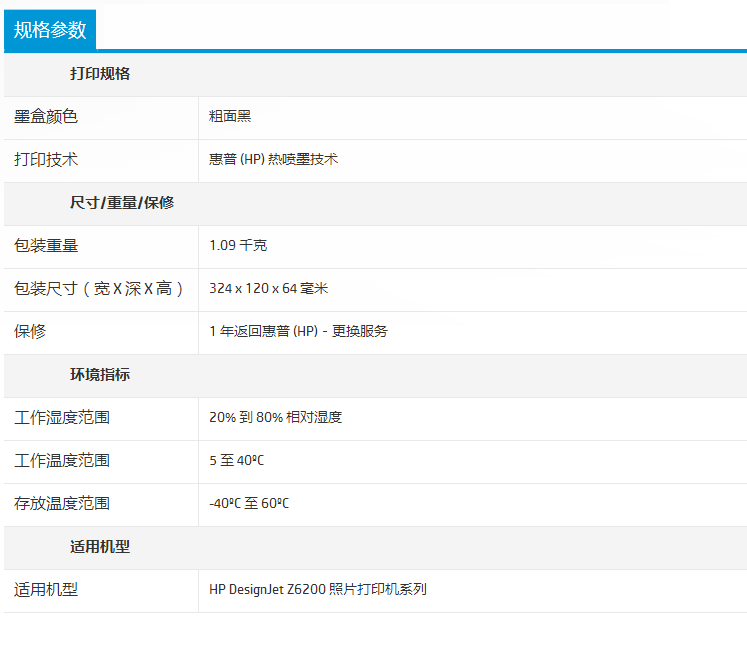
Task: Click the 包装重量 label
Action: coord(46,246)
